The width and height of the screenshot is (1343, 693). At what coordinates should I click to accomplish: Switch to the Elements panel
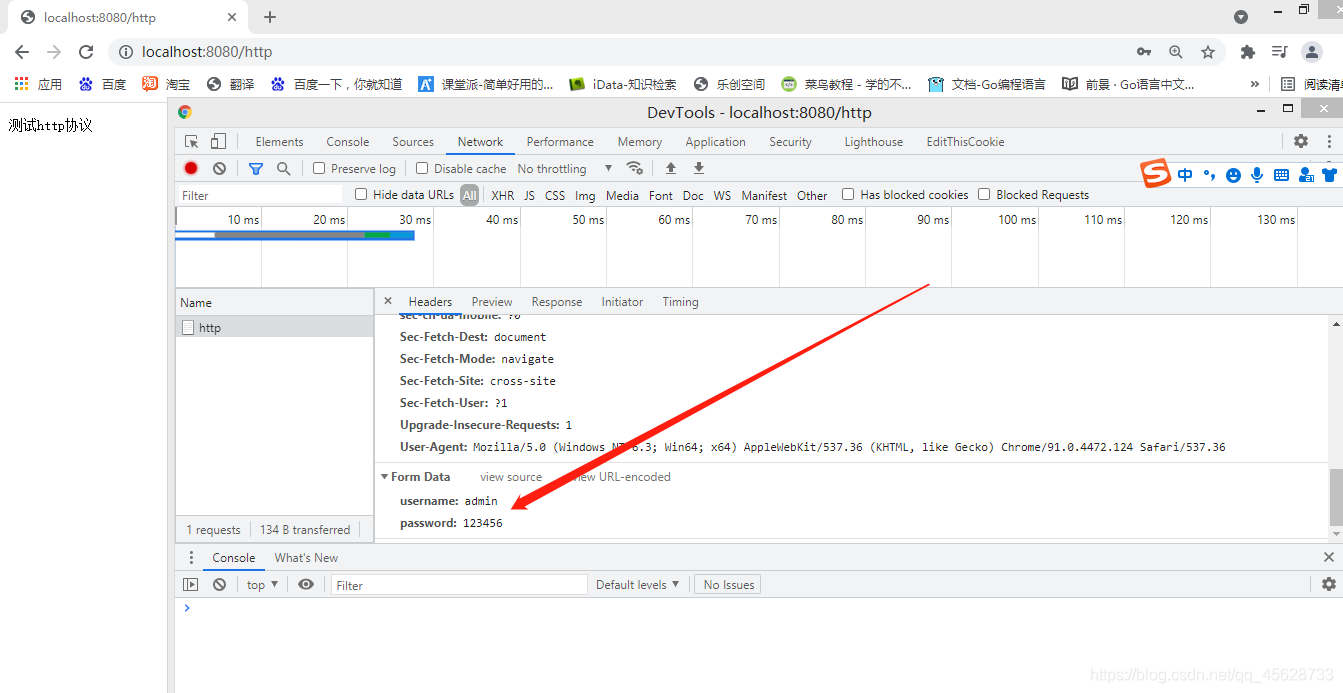[279, 141]
